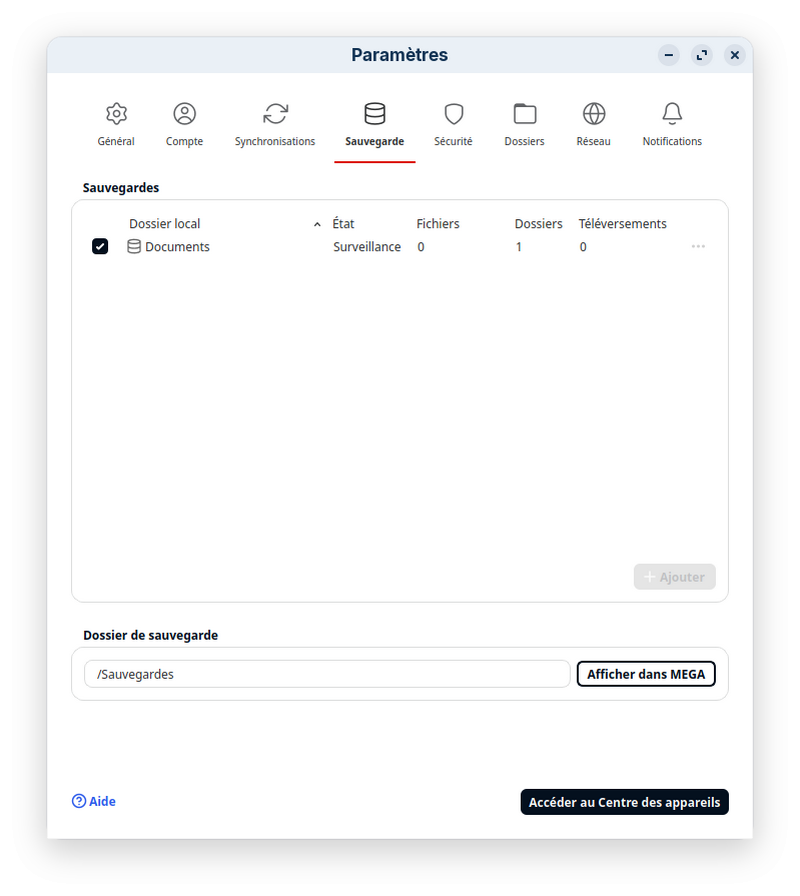Select the Dossiers folder icon
This screenshot has height=896, width=800.
(x=524, y=114)
